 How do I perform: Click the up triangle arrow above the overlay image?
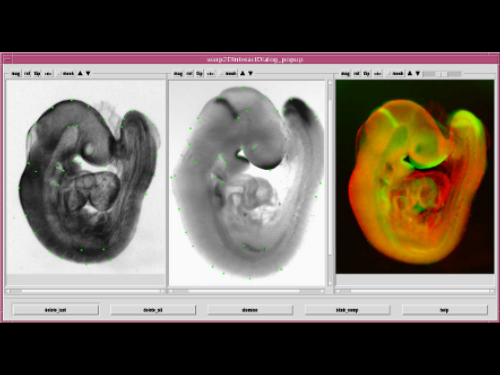click(x=410, y=73)
